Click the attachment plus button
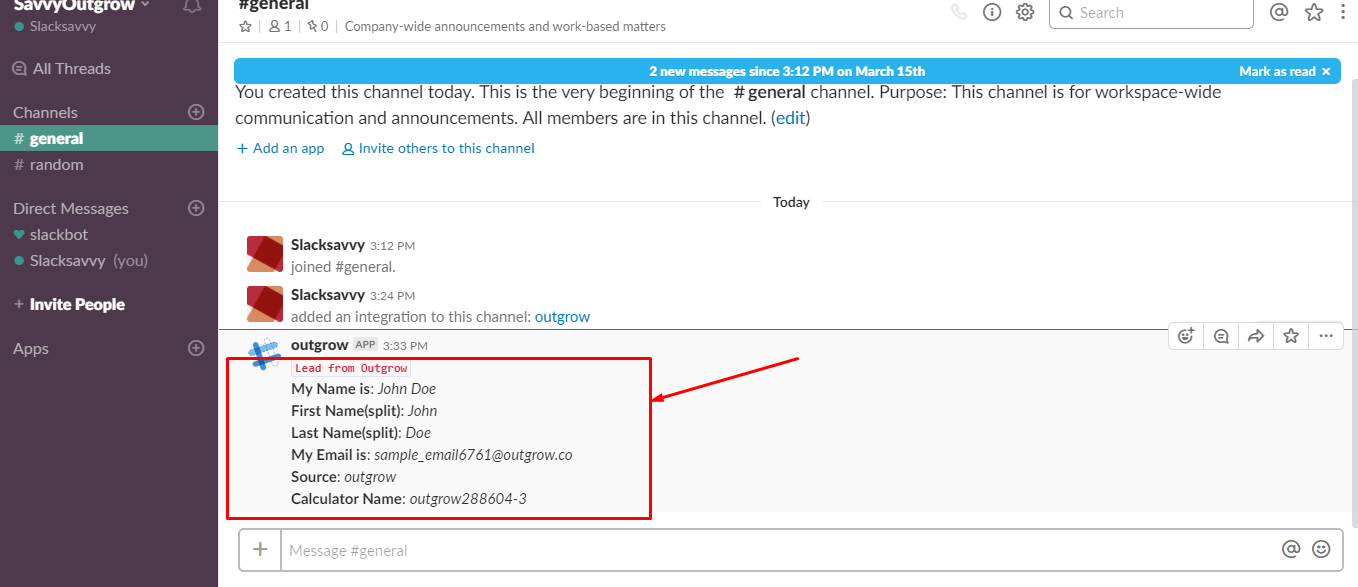 point(260,550)
